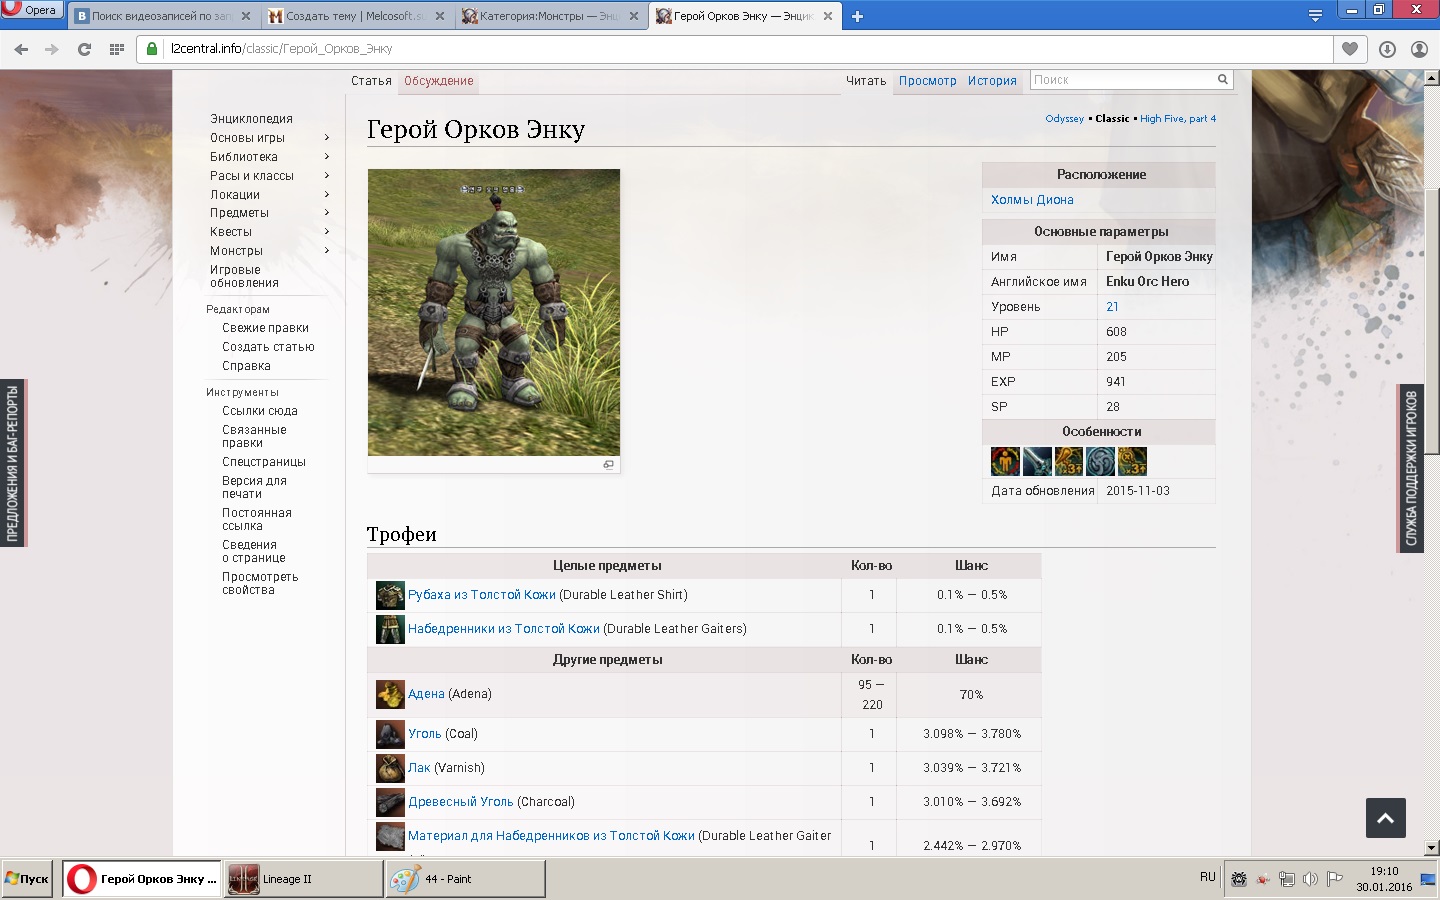Open the downloads icon in toolbar
This screenshot has width=1440, height=900.
point(1387,49)
